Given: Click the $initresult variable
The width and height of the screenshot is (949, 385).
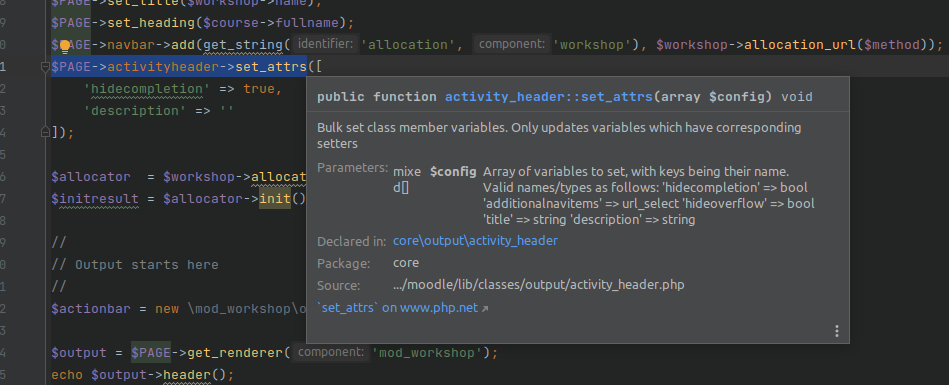Looking at the screenshot, I should pos(95,199).
